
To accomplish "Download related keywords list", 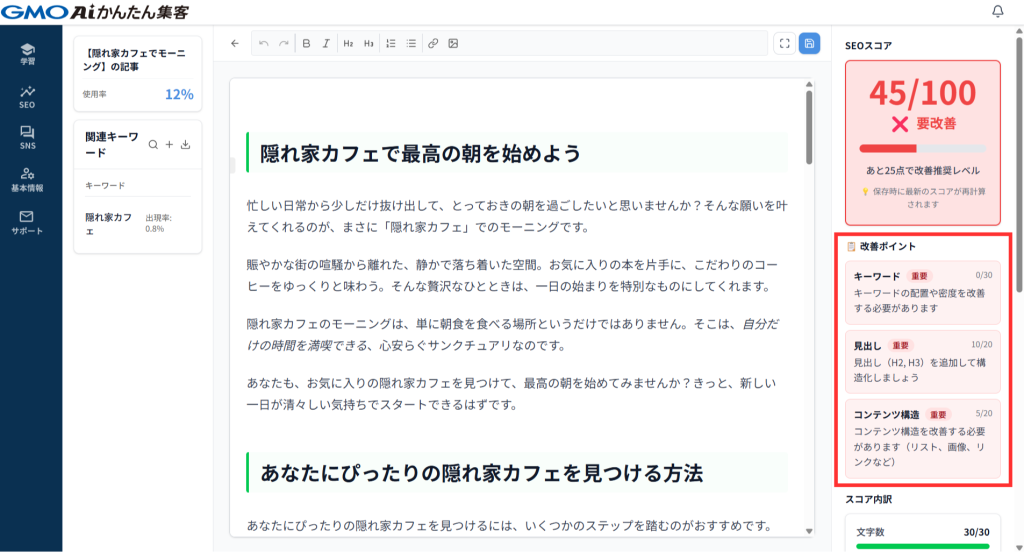I will click(186, 145).
